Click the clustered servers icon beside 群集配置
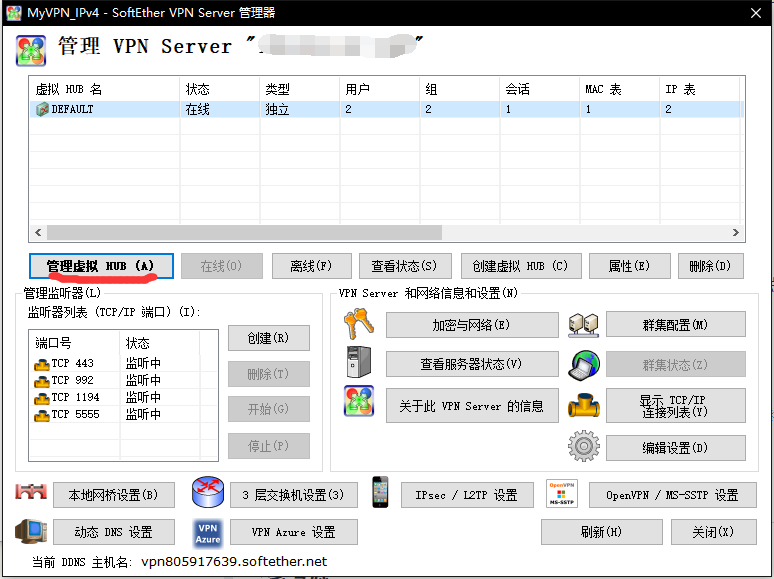The image size is (774, 579). 583,325
